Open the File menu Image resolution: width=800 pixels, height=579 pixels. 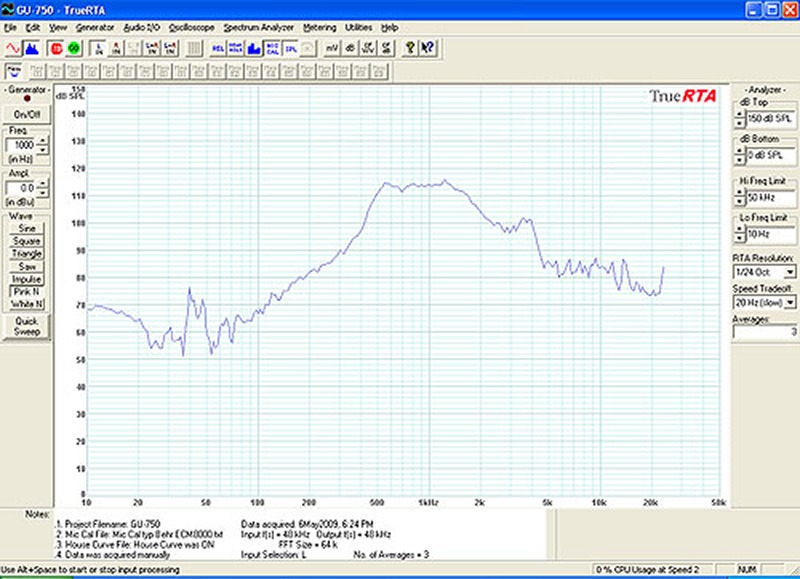pos(10,28)
